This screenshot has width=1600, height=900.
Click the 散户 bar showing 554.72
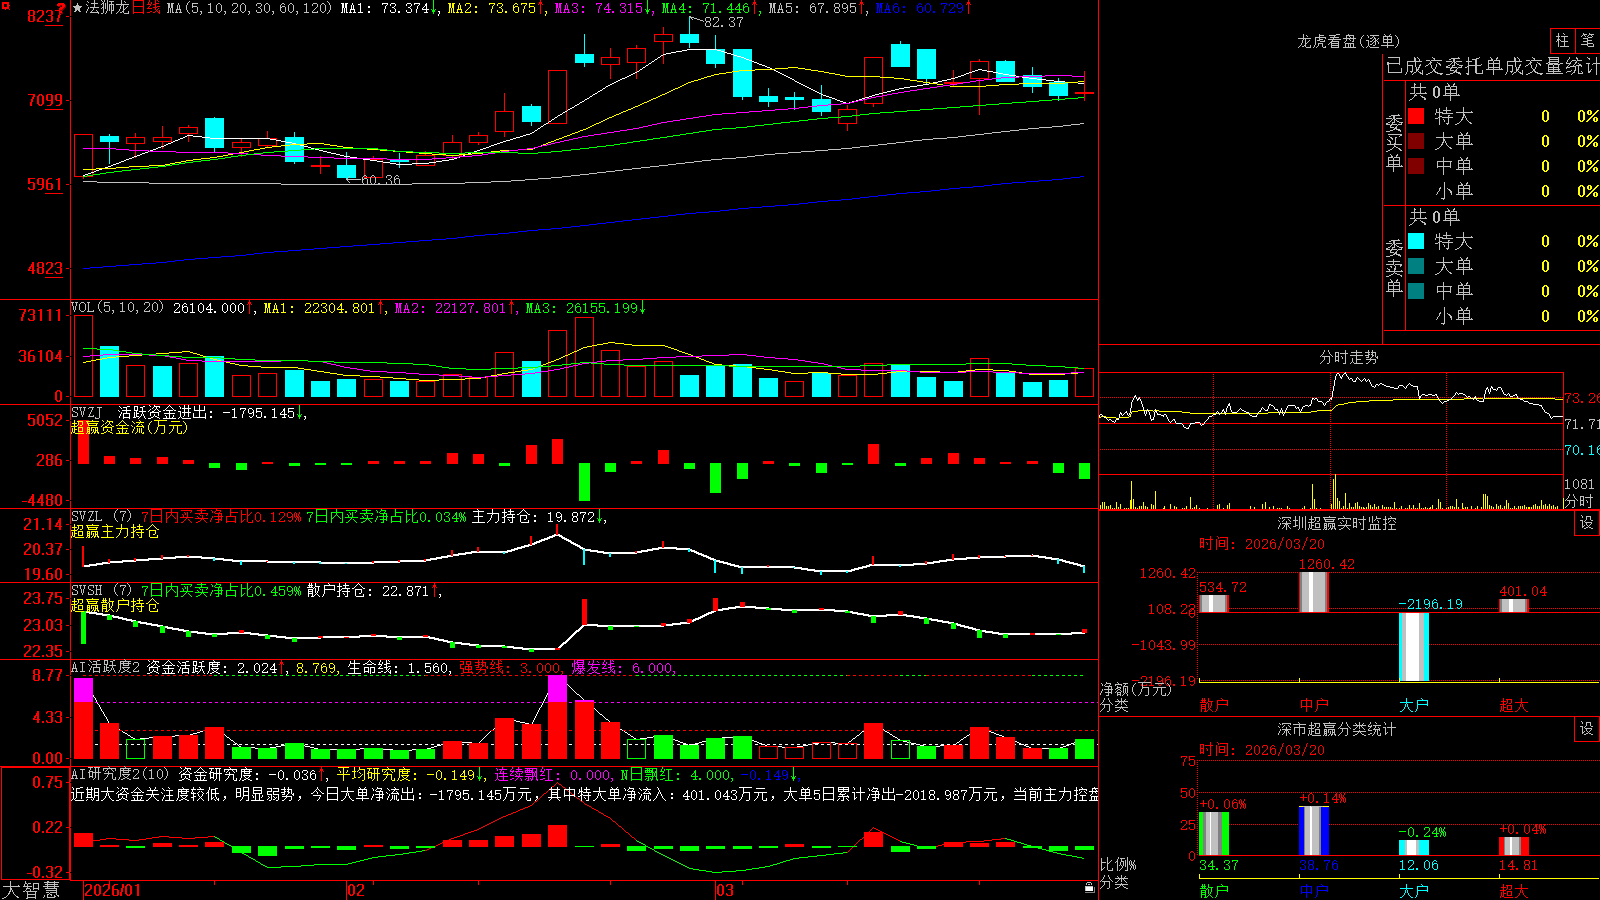tap(1214, 603)
